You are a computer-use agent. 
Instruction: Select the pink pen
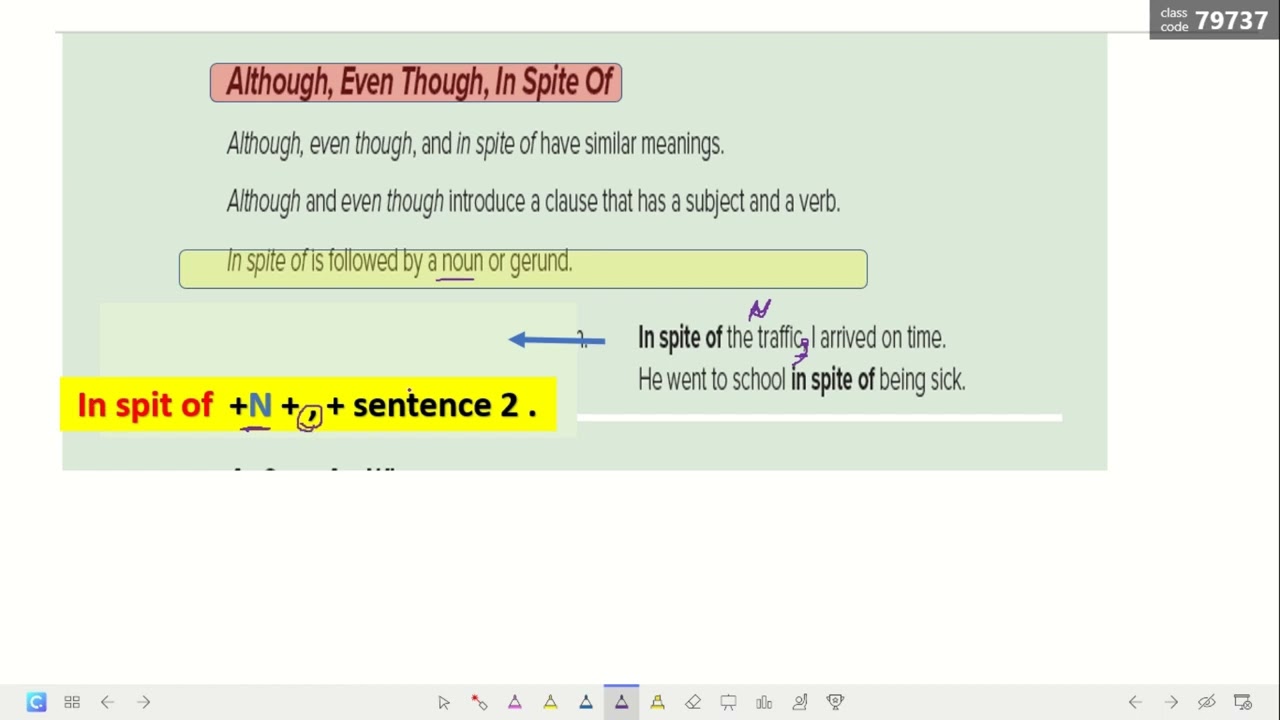tap(515, 702)
